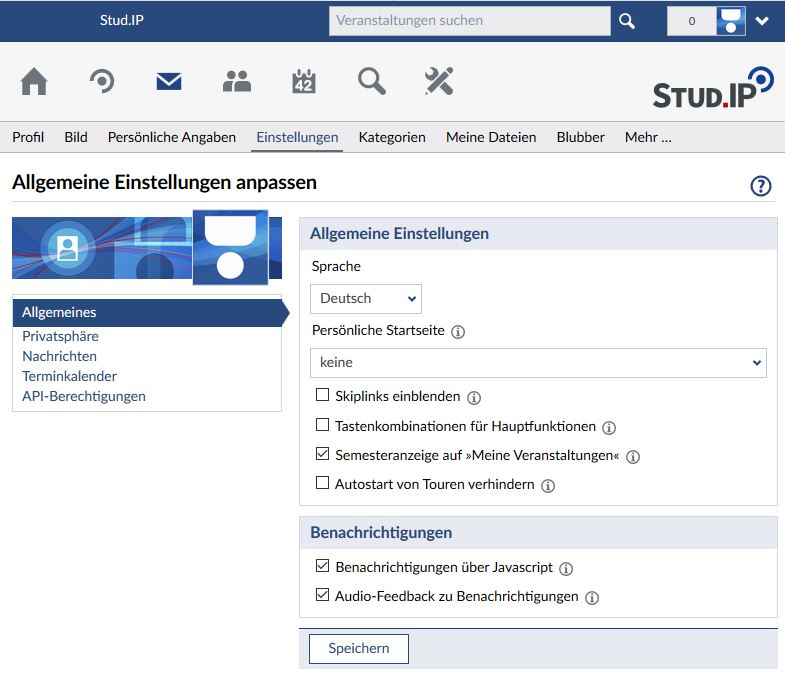Click the Speichern button
This screenshot has height=675, width=785.
(359, 648)
